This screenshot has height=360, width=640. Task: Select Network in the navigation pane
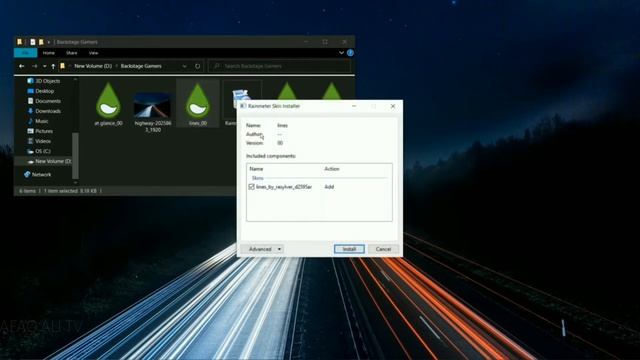pyautogui.click(x=38, y=174)
